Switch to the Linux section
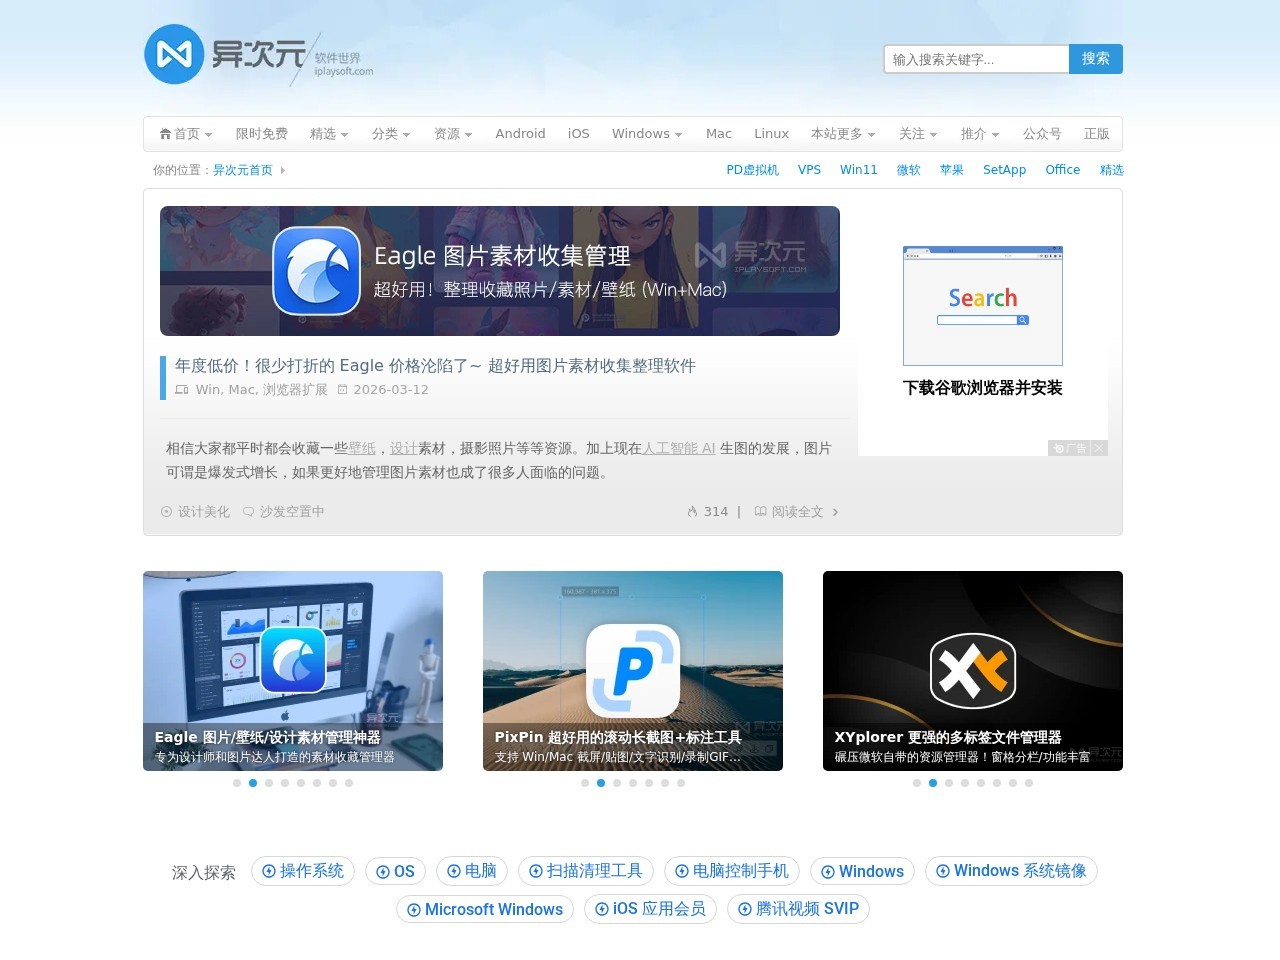The height and width of the screenshot is (960, 1280). (771, 133)
